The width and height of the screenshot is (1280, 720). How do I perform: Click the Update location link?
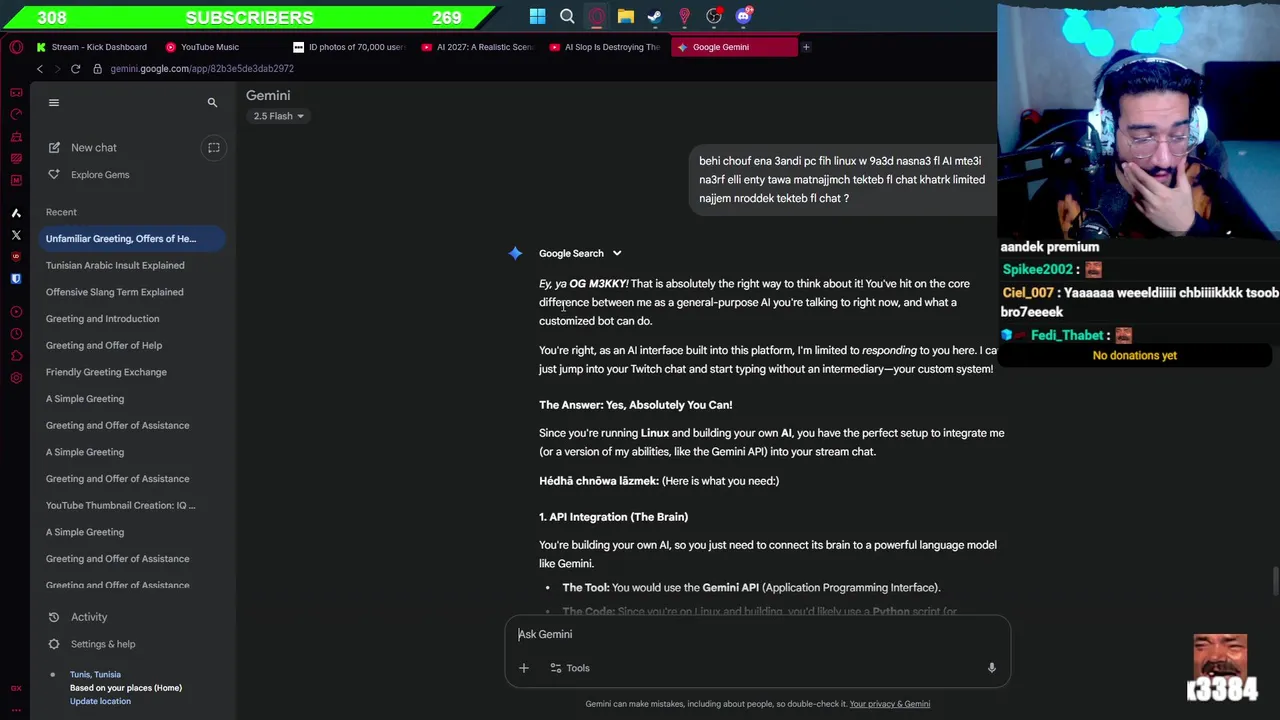[x=100, y=701]
